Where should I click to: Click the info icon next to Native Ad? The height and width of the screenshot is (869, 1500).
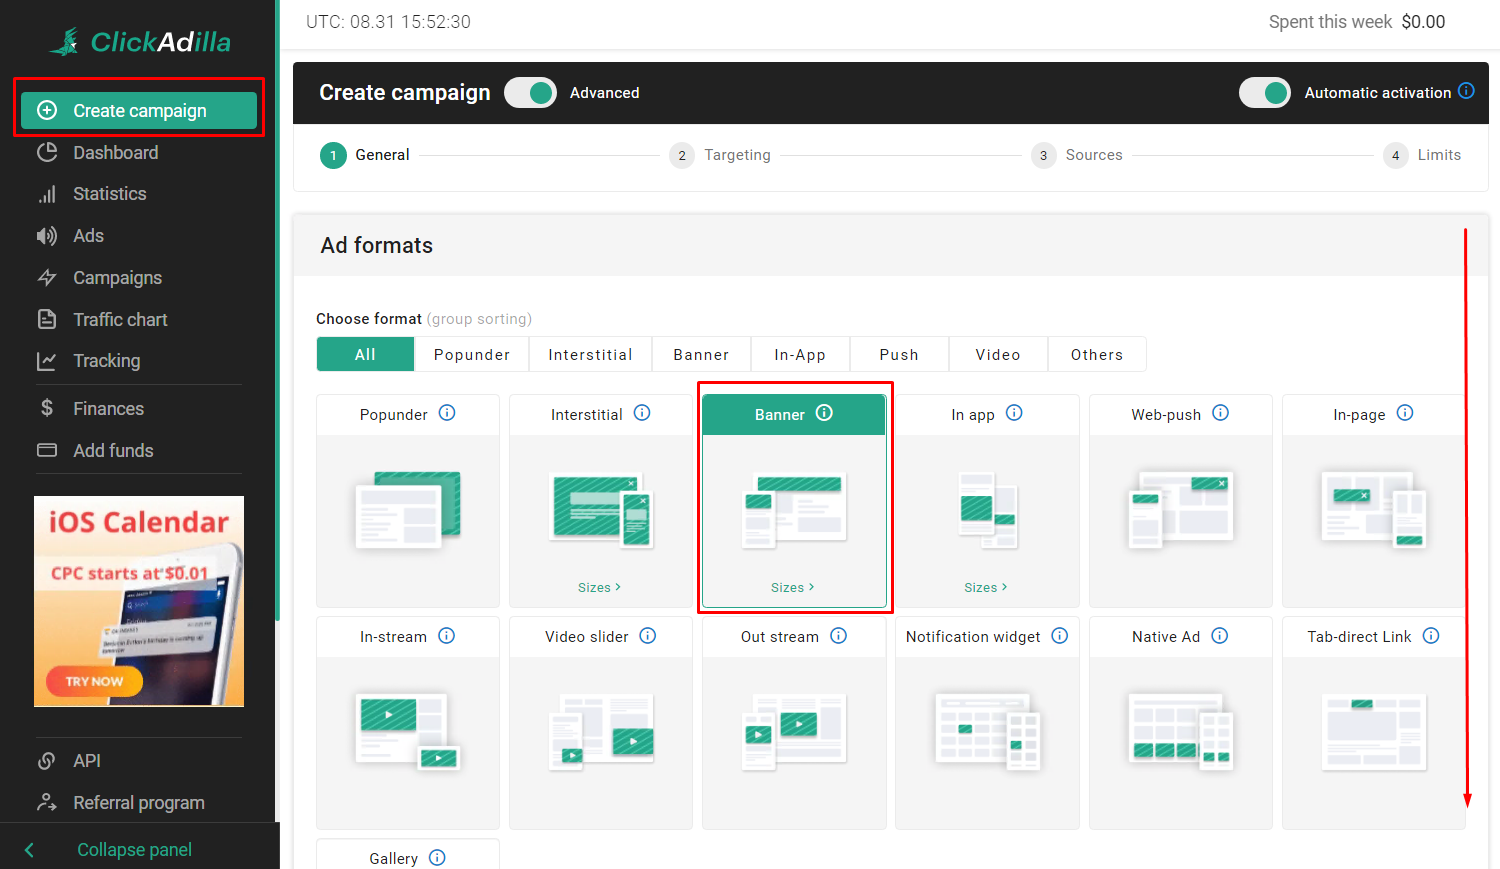(1219, 636)
